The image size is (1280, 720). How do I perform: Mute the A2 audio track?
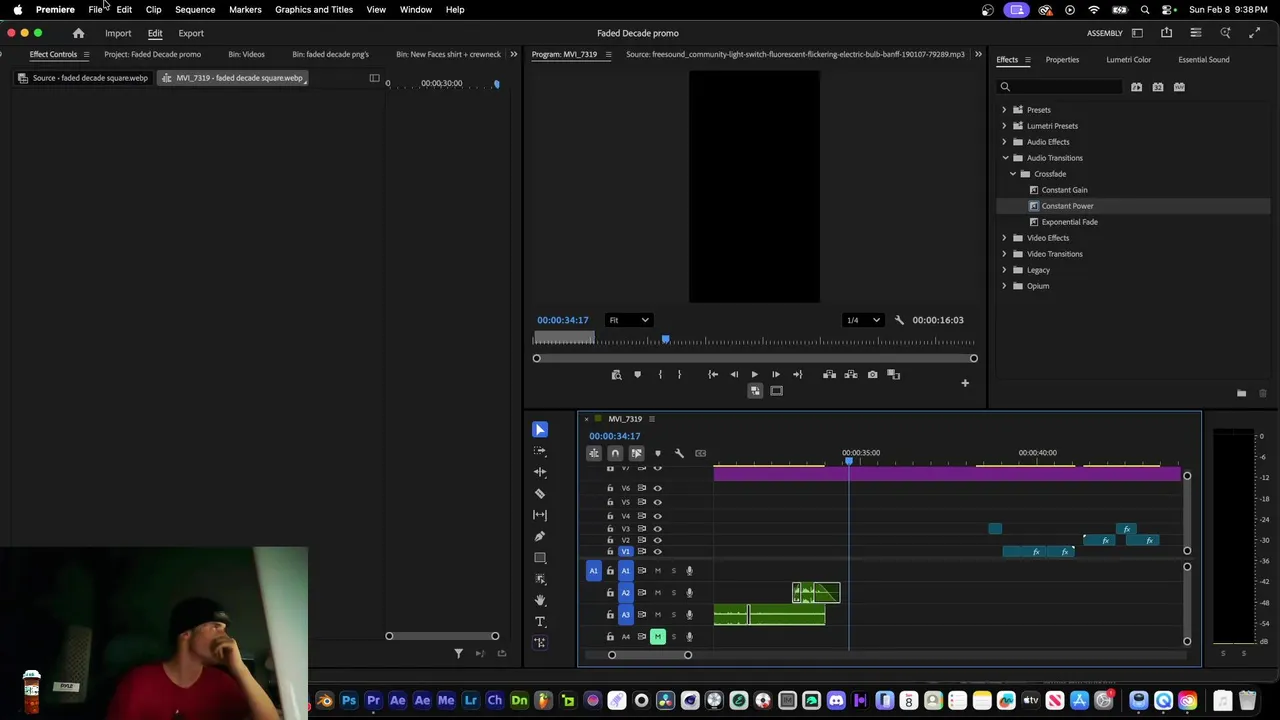tap(657, 593)
